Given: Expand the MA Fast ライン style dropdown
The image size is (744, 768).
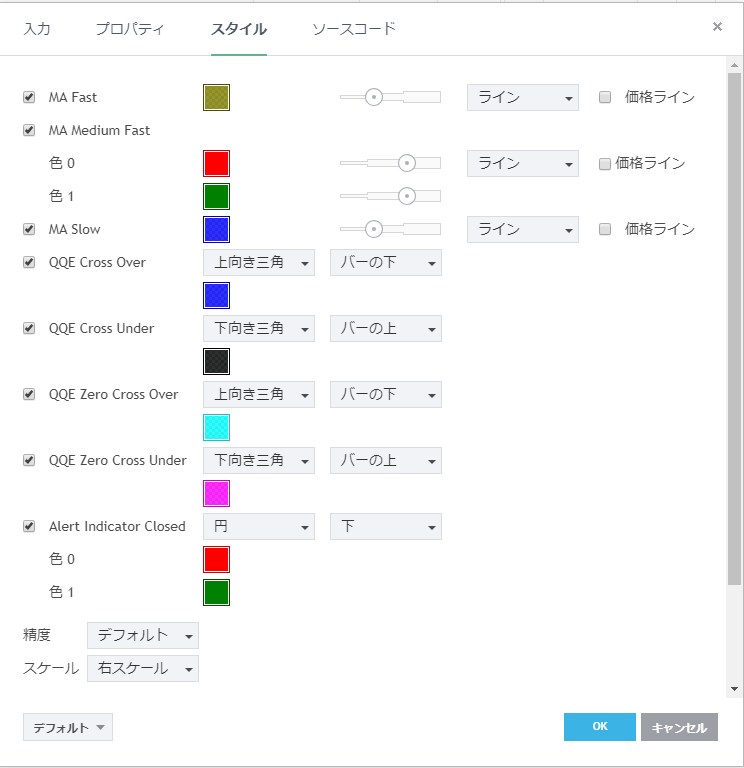Looking at the screenshot, I should click(522, 97).
